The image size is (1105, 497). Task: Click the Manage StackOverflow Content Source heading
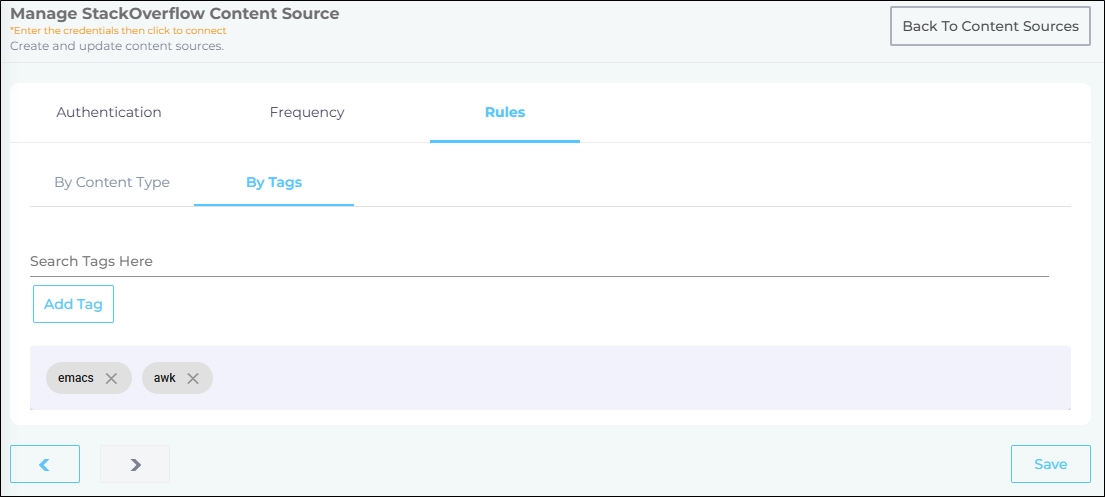coord(175,14)
